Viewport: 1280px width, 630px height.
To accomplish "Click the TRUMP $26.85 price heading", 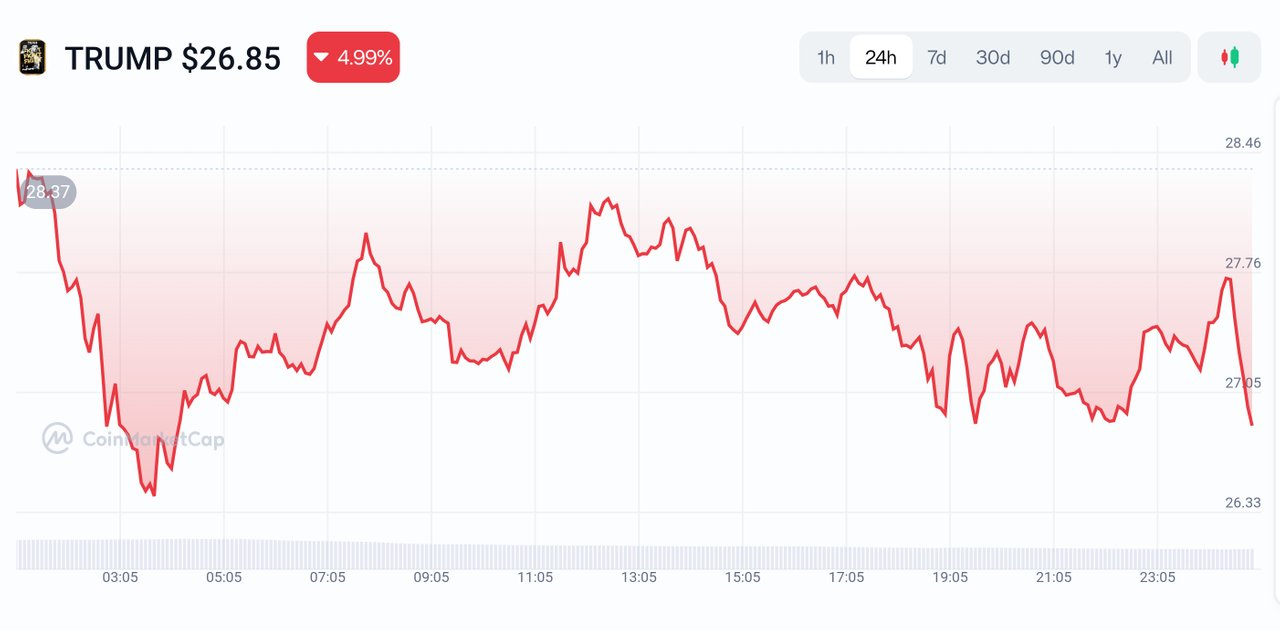I will pos(173,58).
